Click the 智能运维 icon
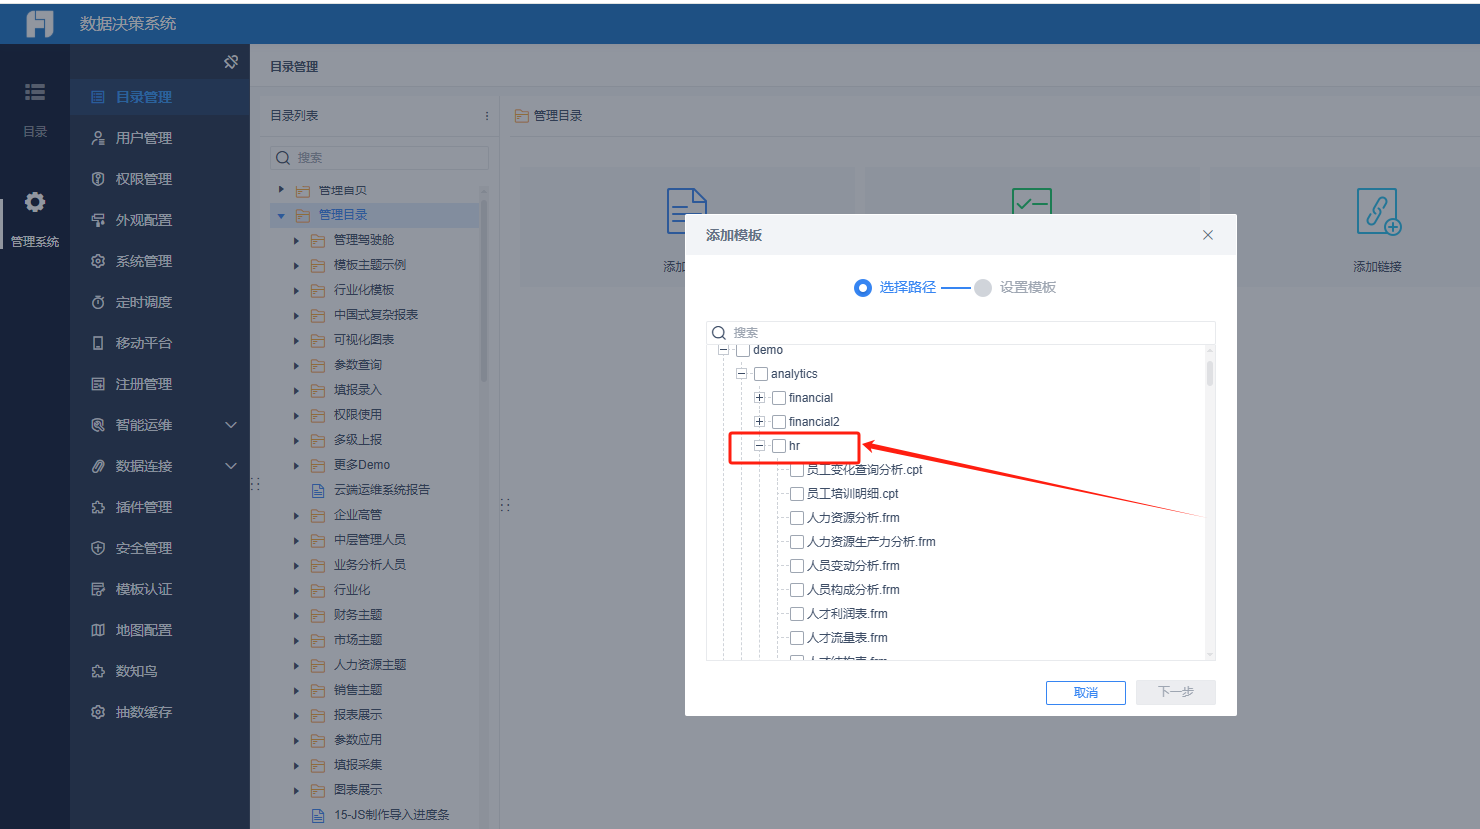Viewport: 1480px width, 829px height. (x=98, y=425)
